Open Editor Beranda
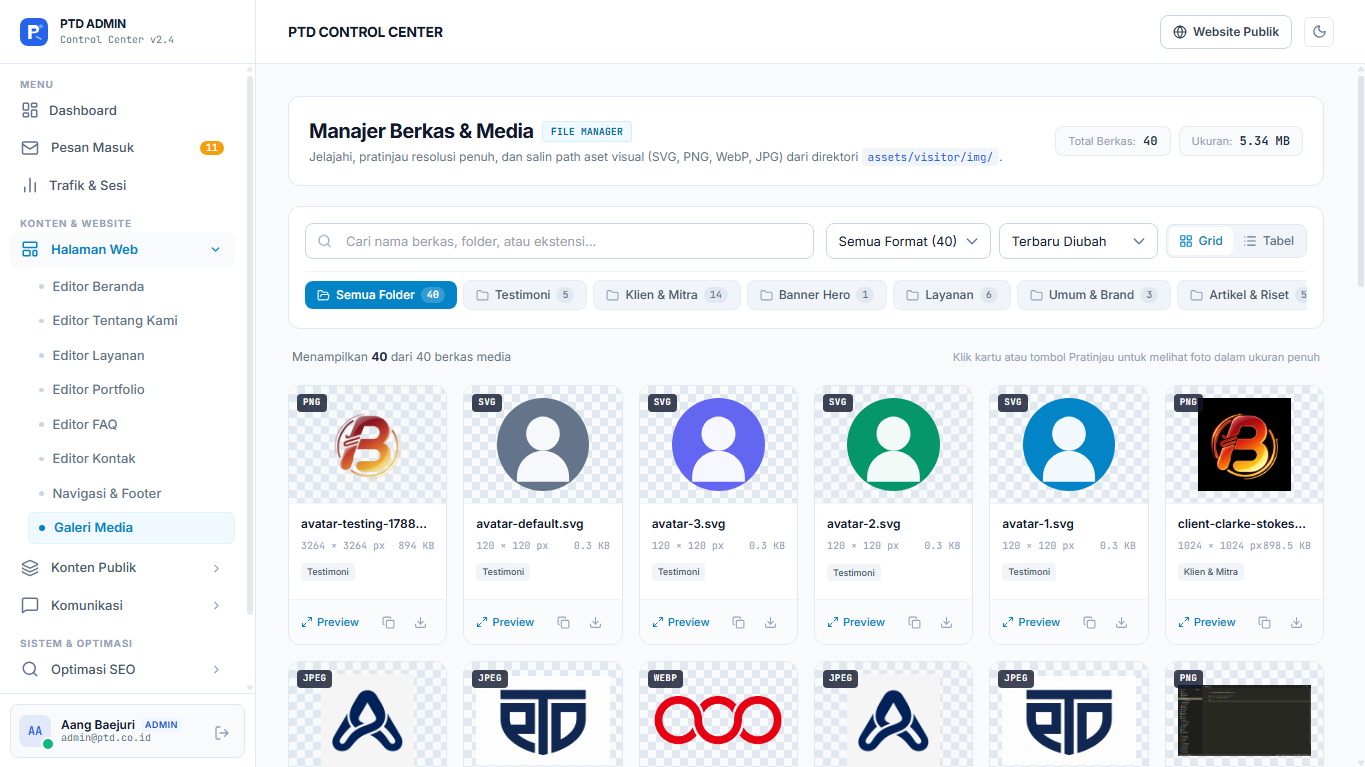 click(98, 286)
